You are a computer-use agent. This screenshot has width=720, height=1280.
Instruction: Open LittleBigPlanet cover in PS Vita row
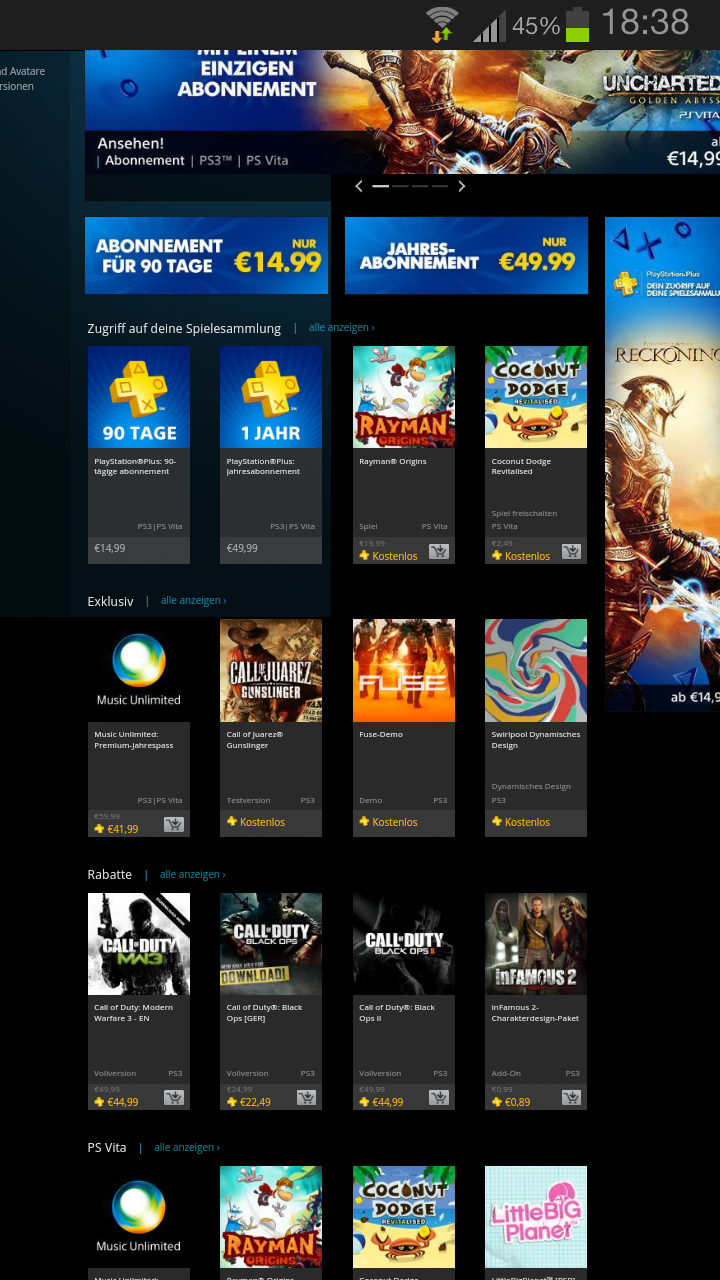[x=536, y=1217]
